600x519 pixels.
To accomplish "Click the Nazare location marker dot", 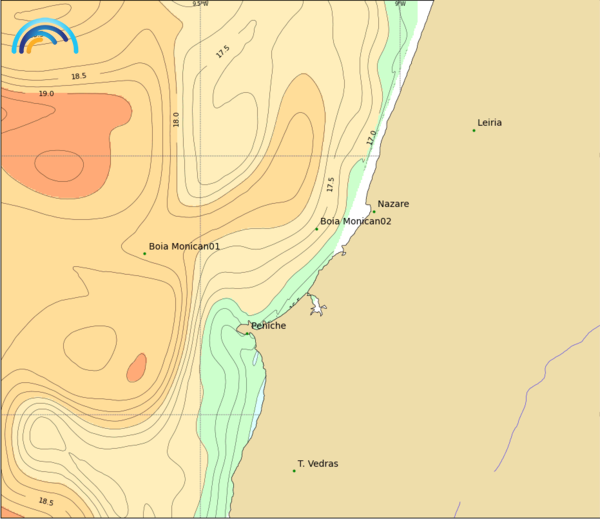I will click(374, 211).
